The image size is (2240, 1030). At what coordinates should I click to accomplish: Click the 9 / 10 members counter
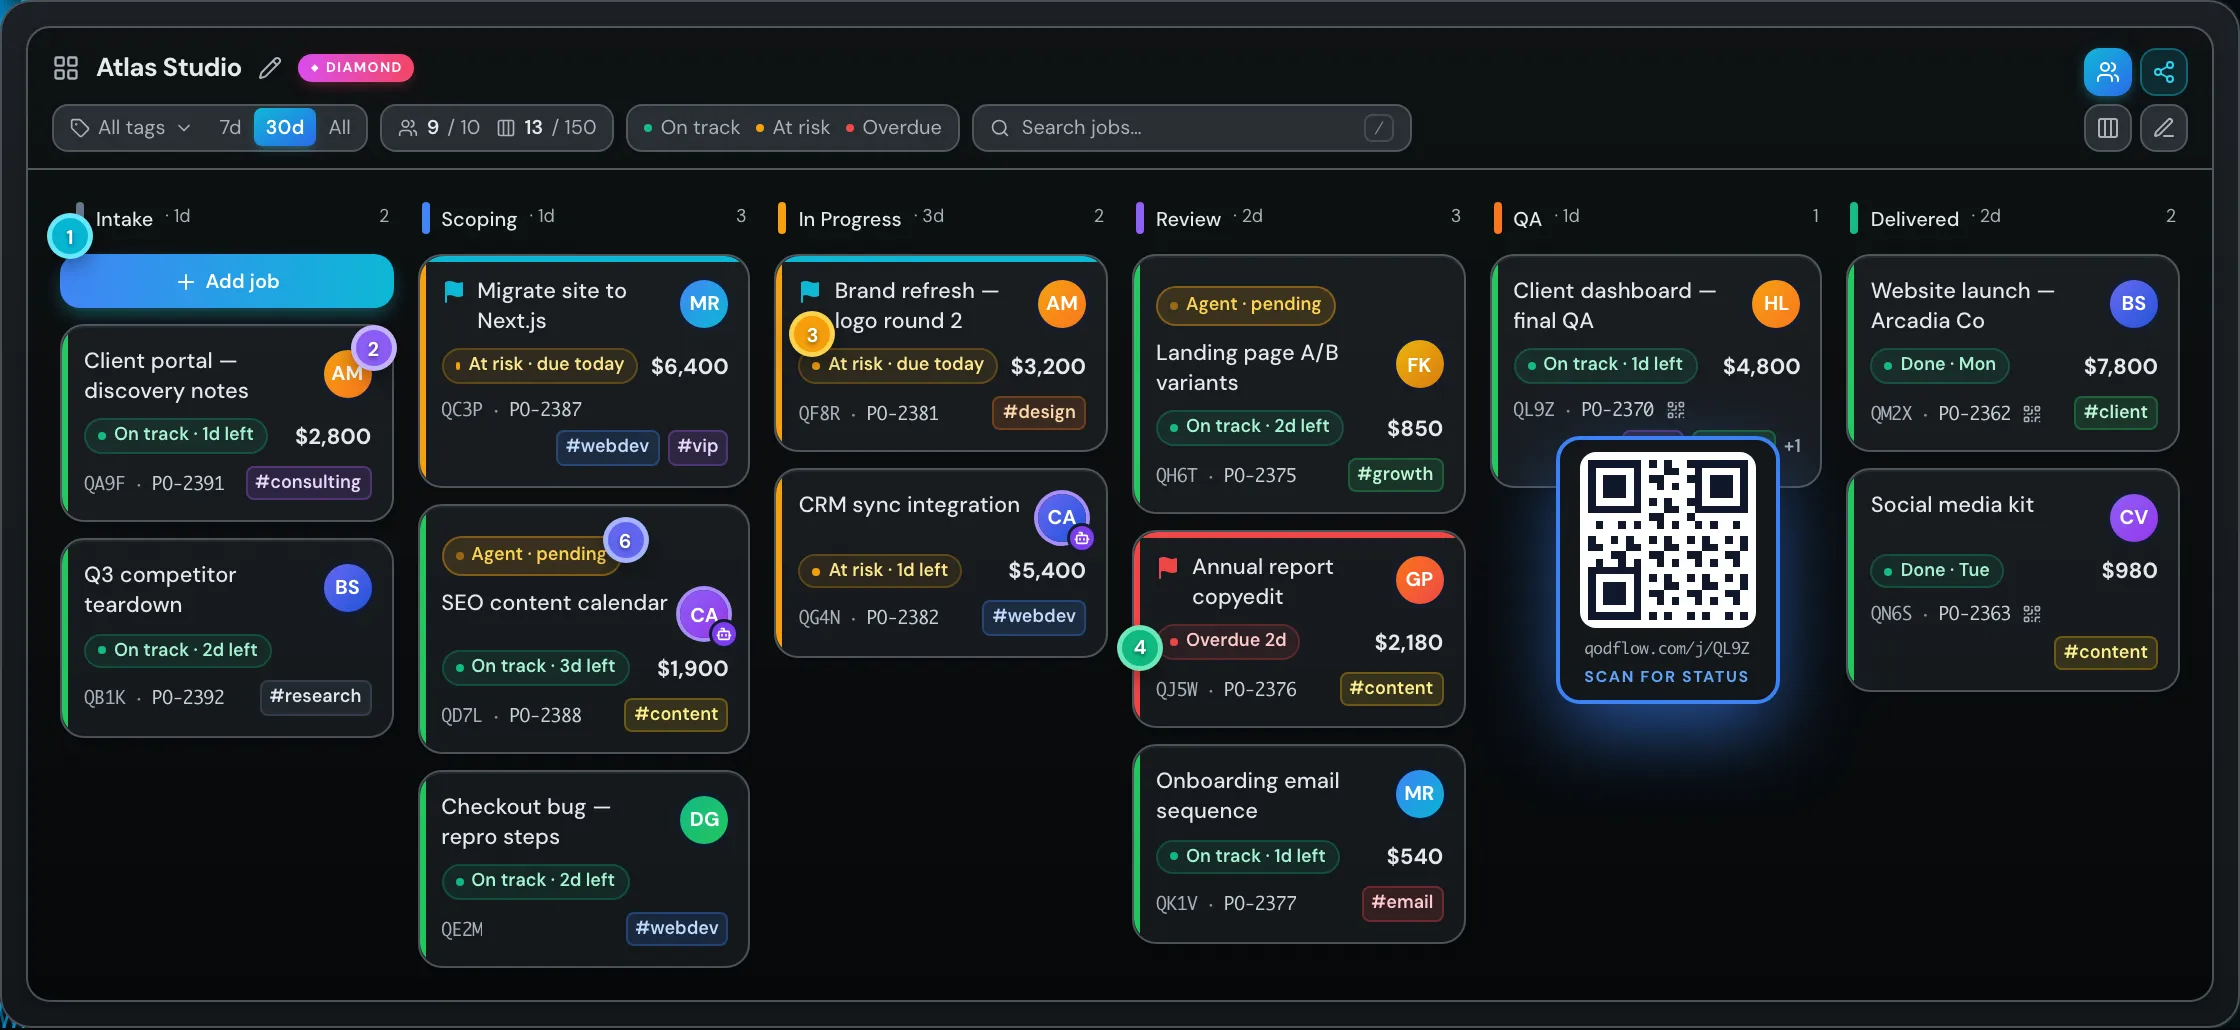point(439,128)
